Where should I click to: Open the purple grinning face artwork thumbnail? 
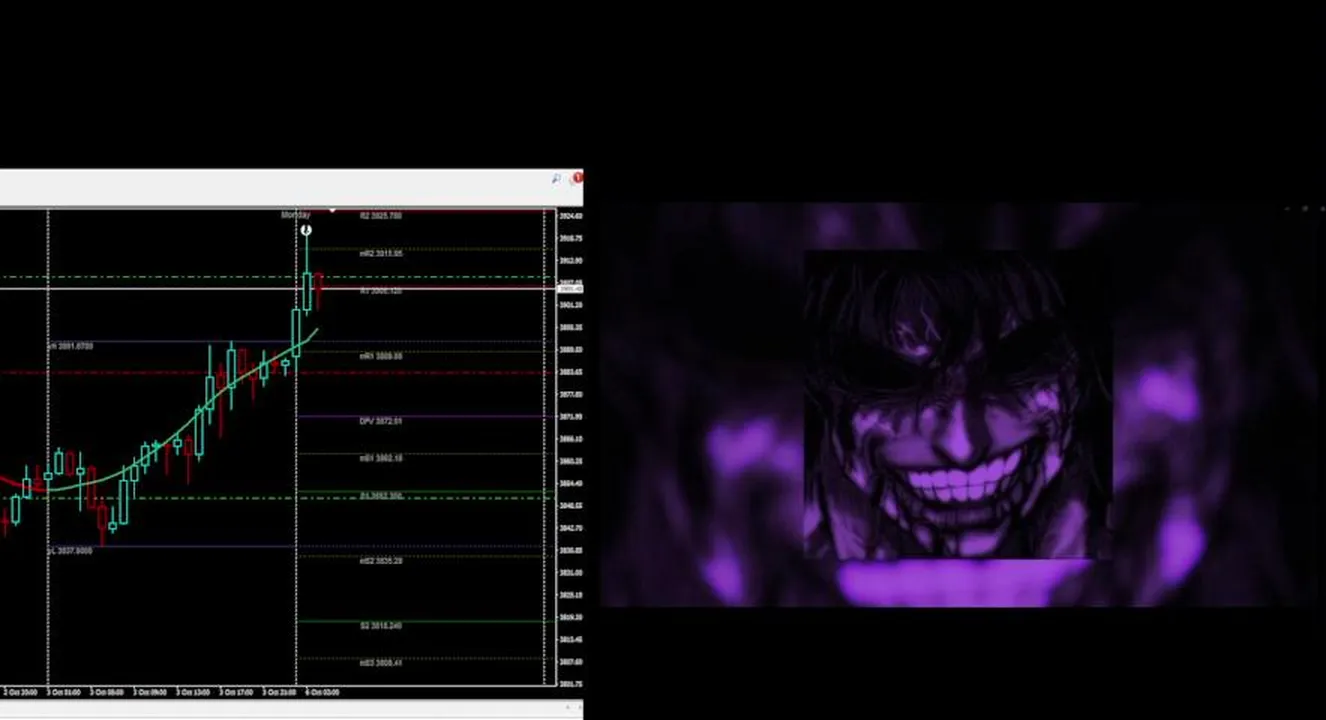click(957, 405)
